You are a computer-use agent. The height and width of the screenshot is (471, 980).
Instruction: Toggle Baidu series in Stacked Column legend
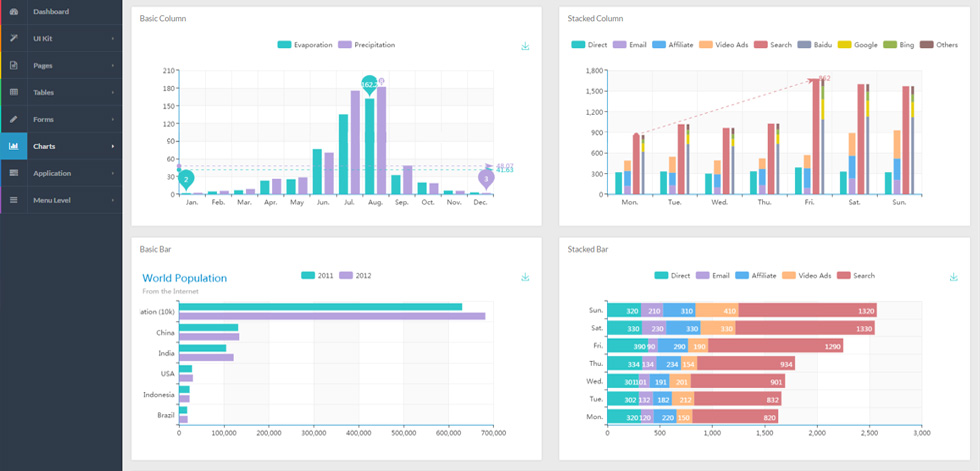tap(814, 45)
